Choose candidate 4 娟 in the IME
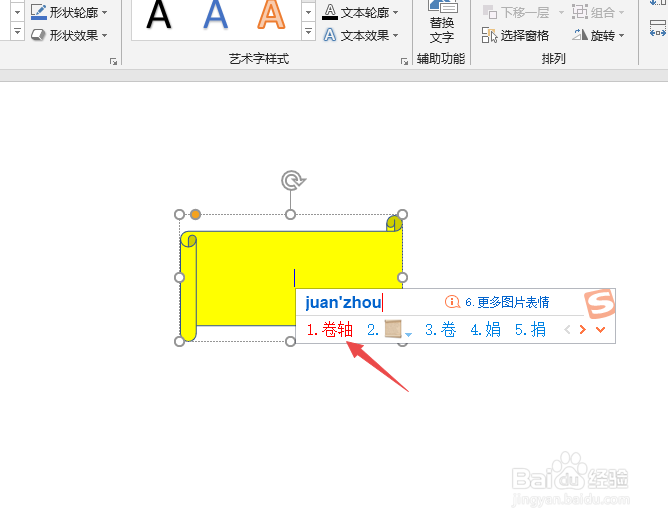668x523 pixels. click(x=485, y=330)
